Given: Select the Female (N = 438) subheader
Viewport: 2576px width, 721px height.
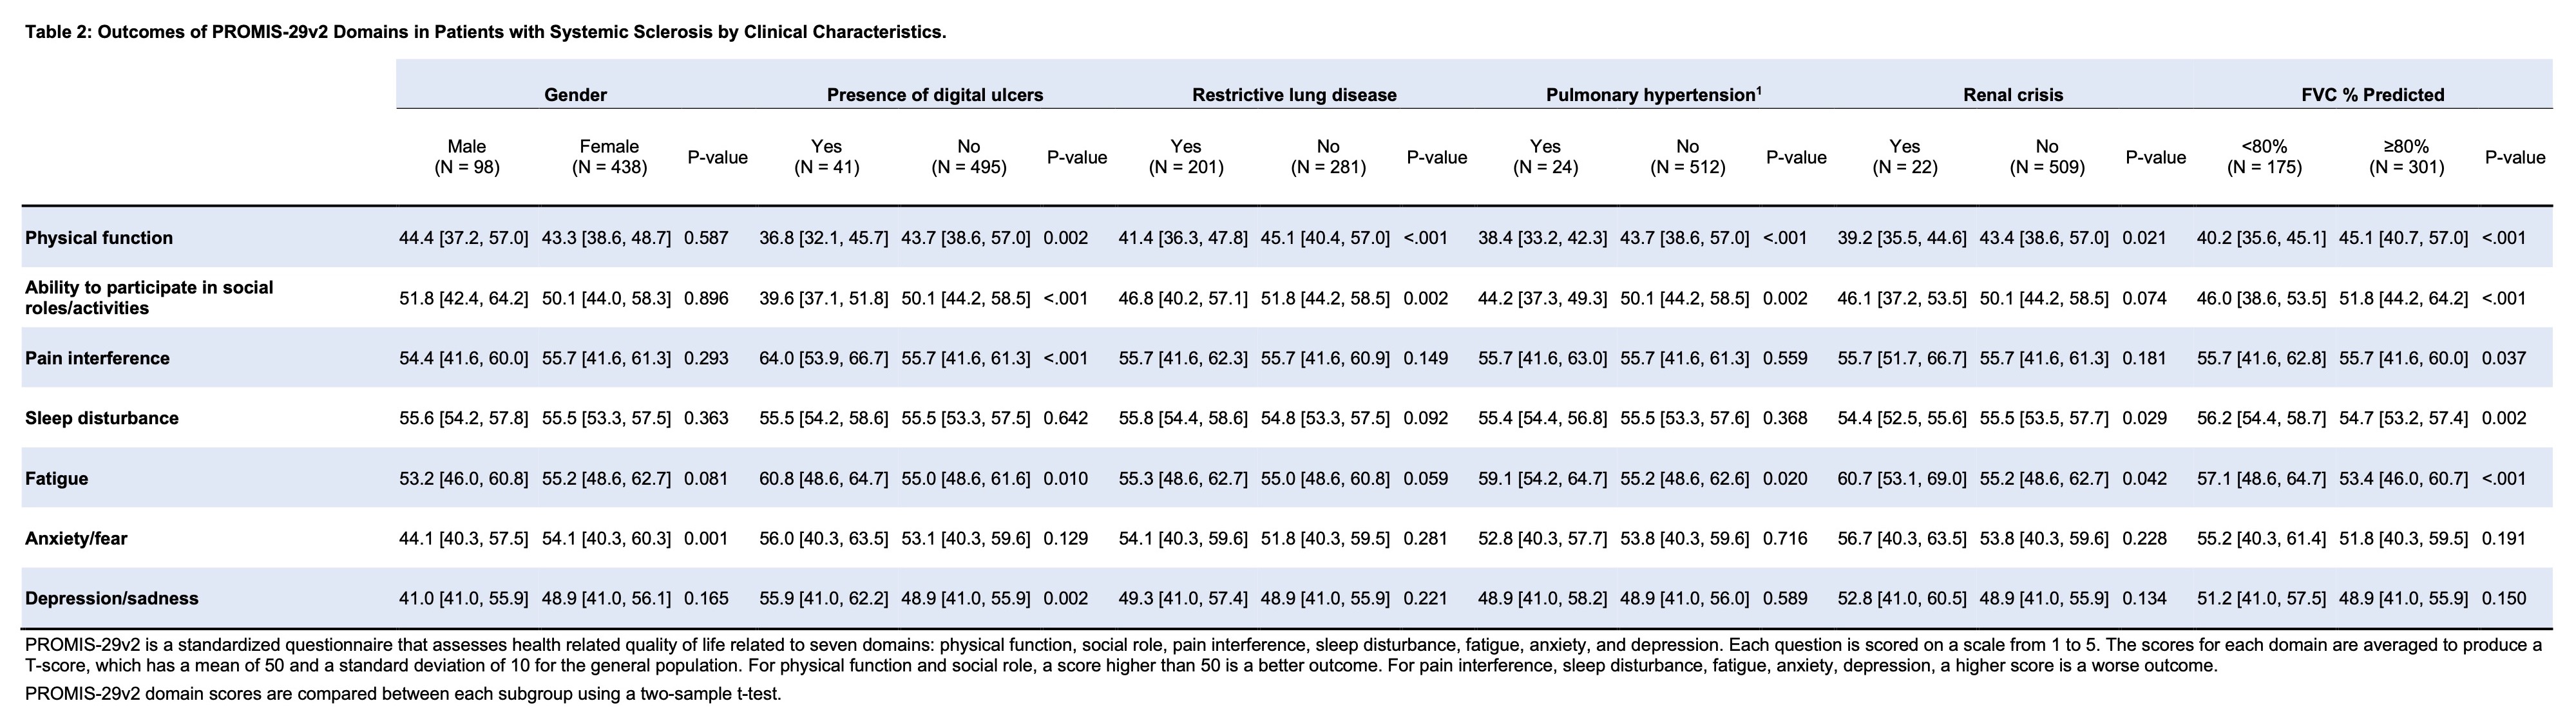Looking at the screenshot, I should [x=609, y=157].
